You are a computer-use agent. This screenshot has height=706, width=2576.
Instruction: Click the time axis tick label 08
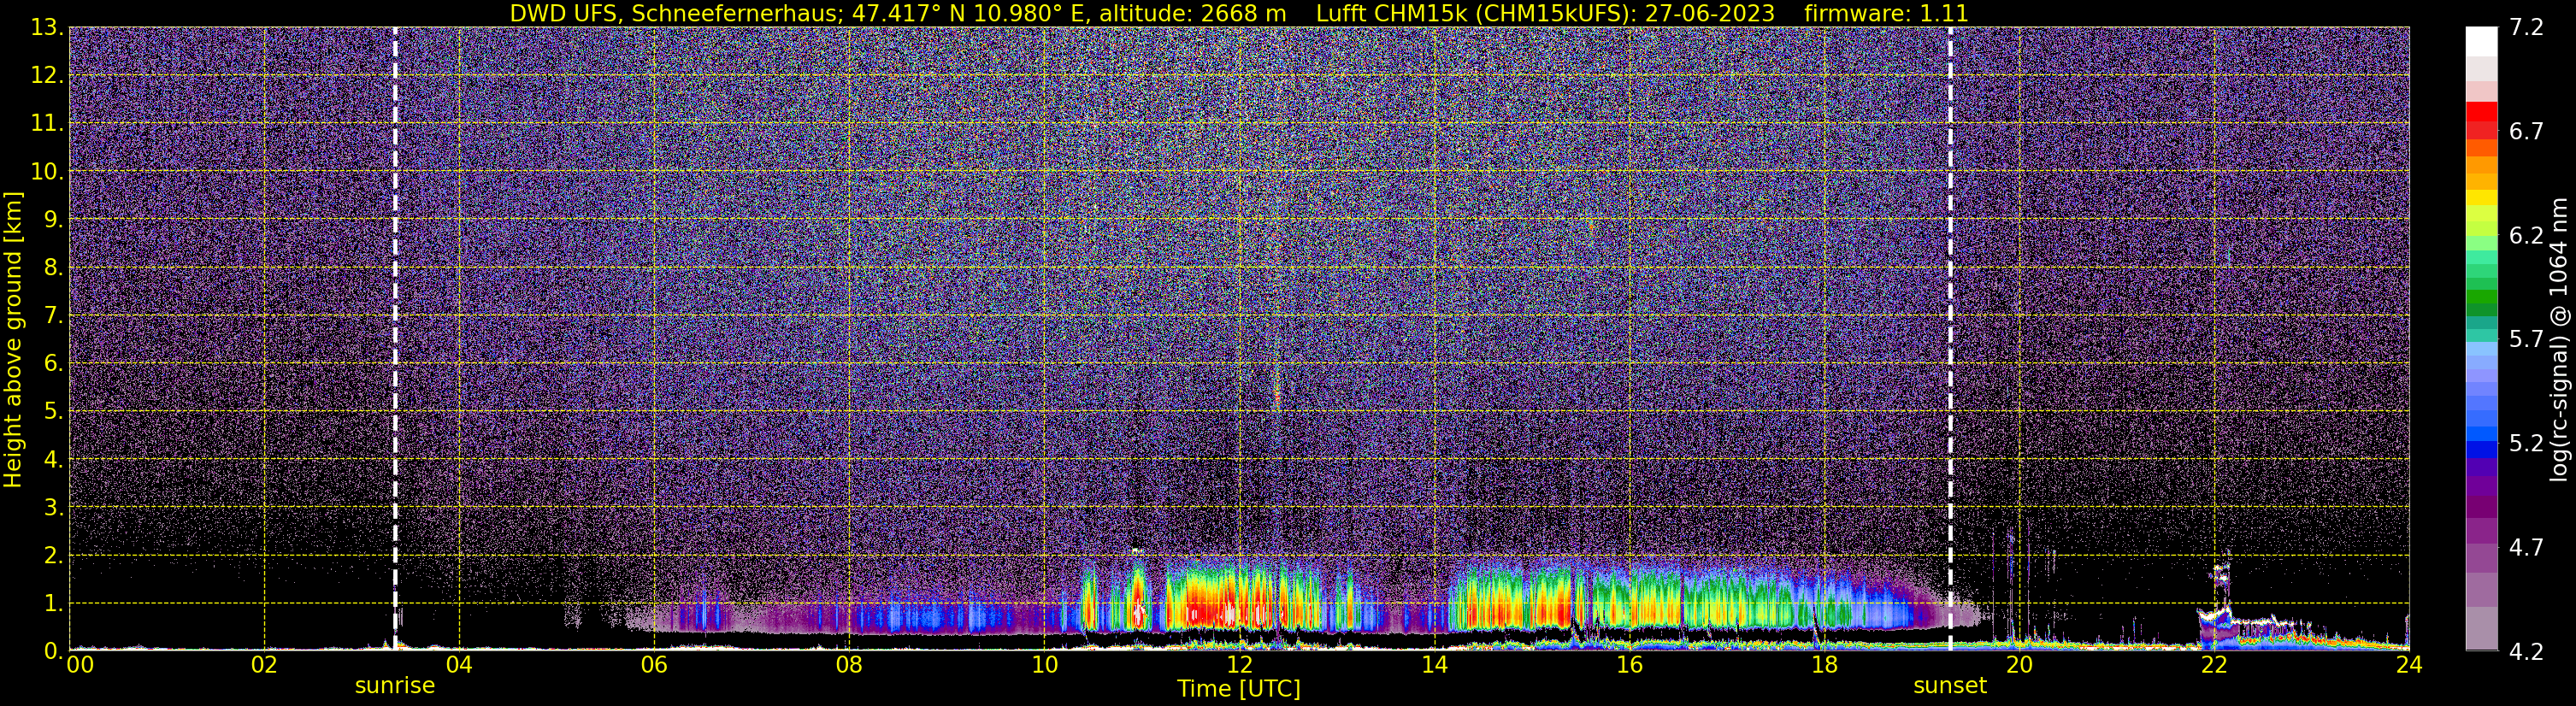[x=849, y=665]
